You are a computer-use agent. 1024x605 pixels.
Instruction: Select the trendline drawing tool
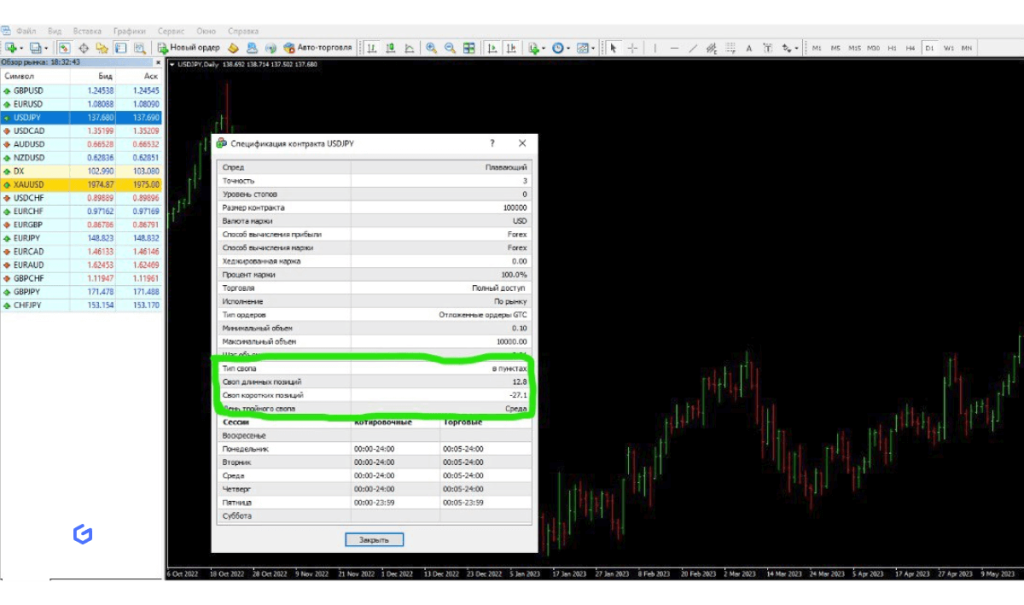693,48
